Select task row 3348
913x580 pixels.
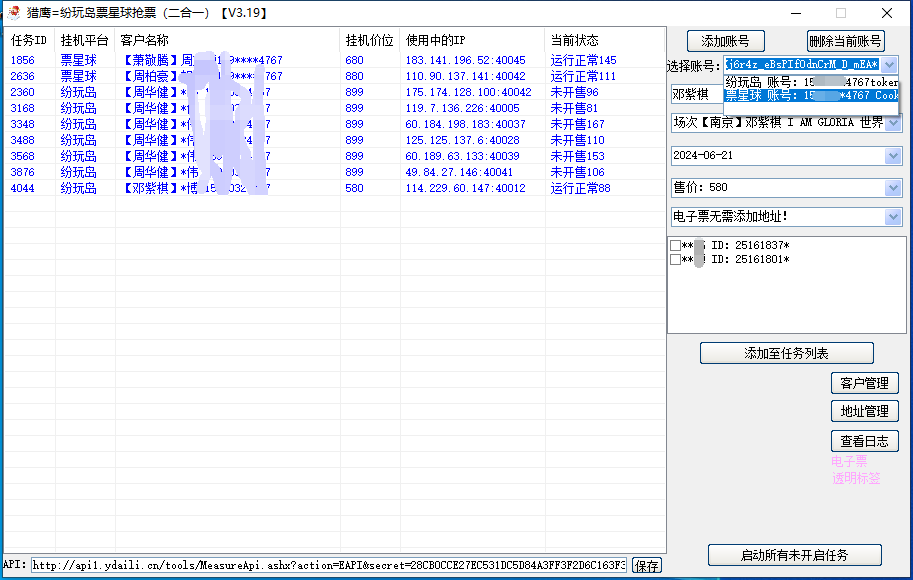[335, 124]
